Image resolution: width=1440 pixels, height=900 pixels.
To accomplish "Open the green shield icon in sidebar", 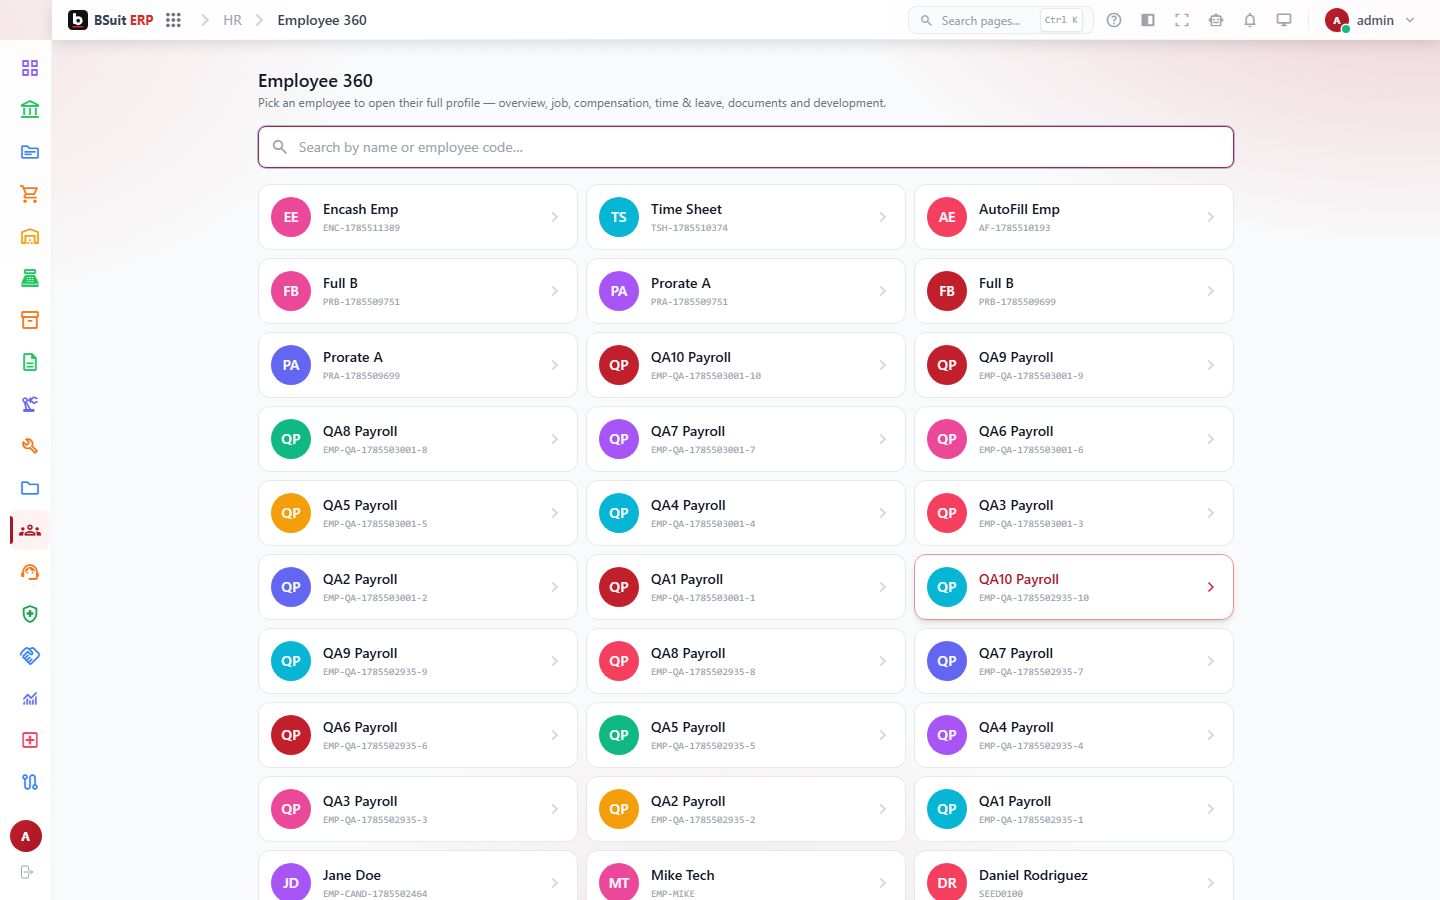I will 30,614.
